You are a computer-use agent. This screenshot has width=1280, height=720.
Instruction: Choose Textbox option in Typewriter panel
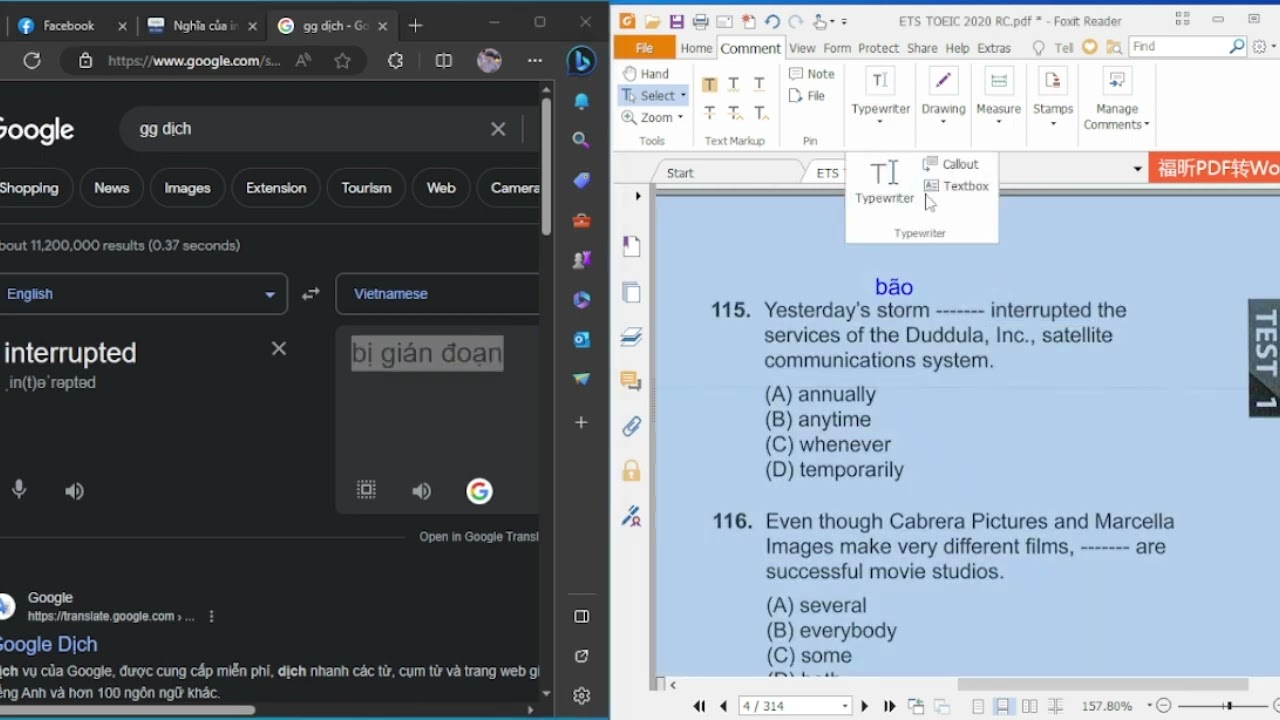tap(956, 186)
